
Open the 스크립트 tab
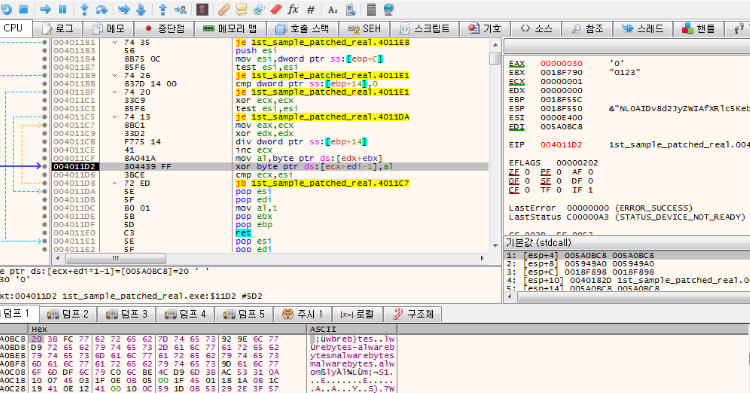pos(425,29)
